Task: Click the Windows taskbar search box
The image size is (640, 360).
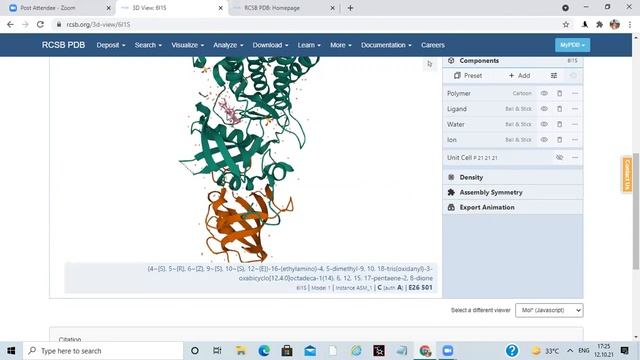Action: (x=103, y=351)
